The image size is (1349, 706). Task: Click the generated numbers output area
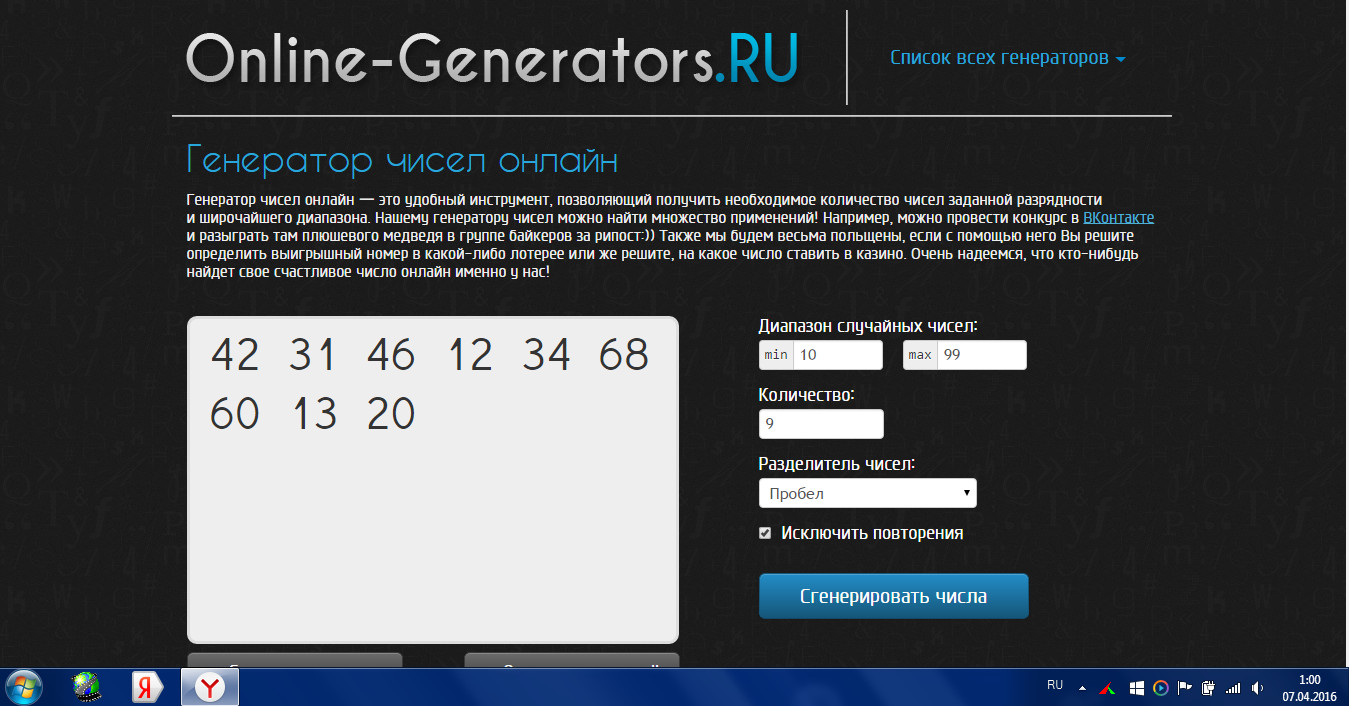432,520
